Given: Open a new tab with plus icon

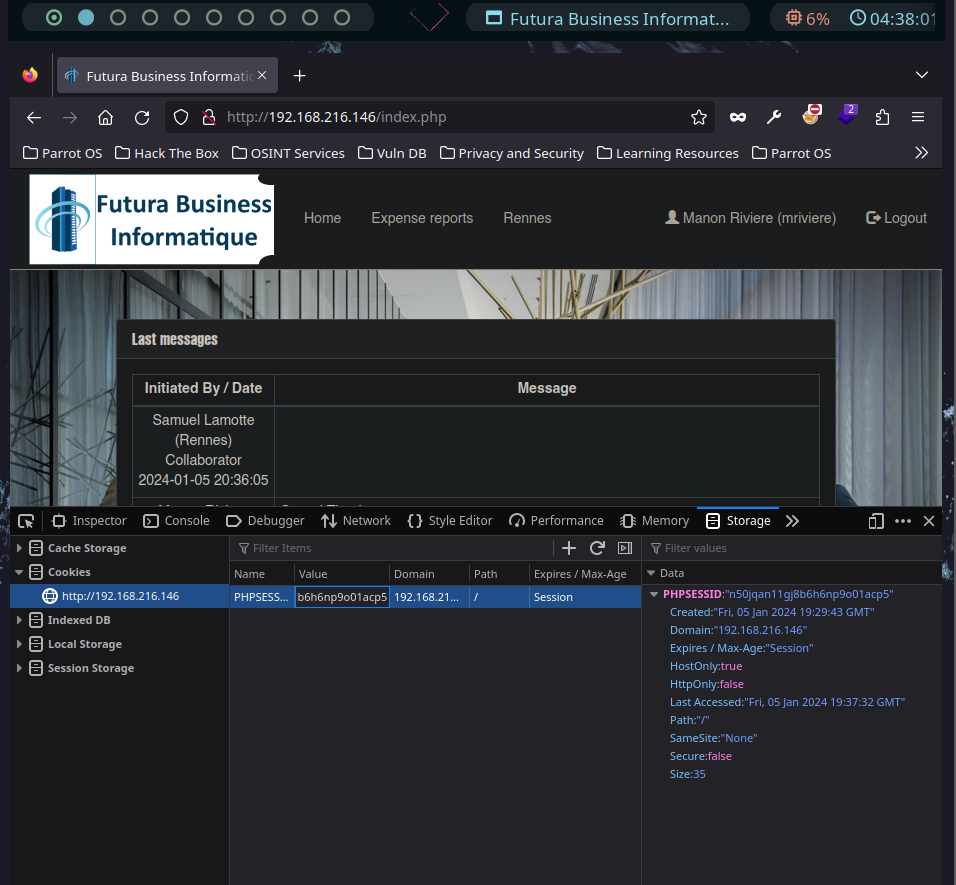Looking at the screenshot, I should (x=299, y=76).
